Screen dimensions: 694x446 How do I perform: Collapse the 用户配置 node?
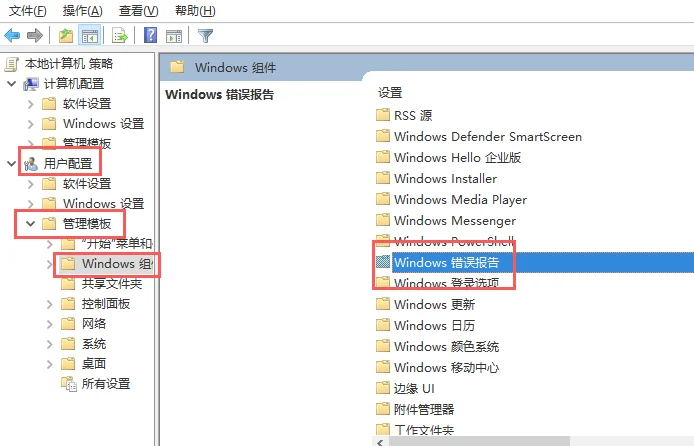tap(12, 164)
